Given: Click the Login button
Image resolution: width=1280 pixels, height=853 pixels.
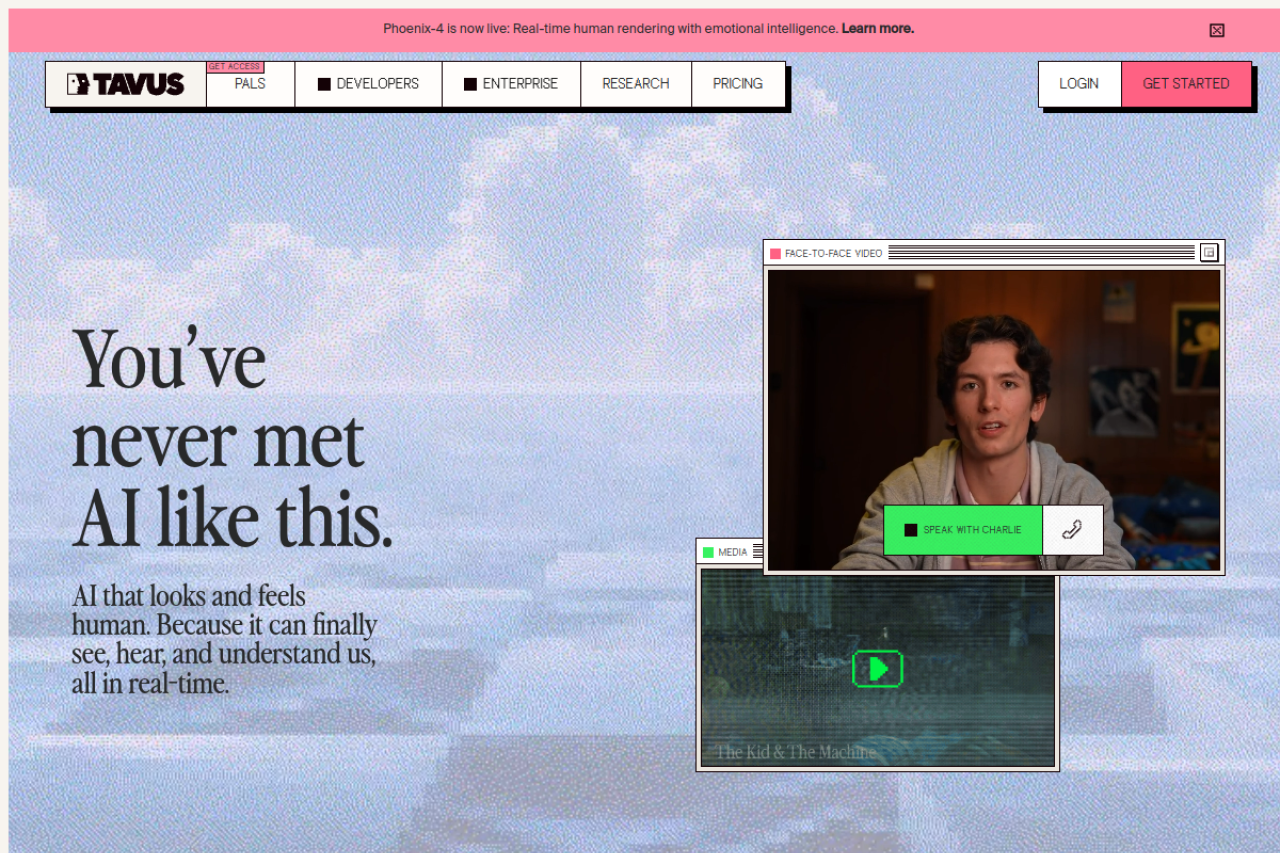Looking at the screenshot, I should (1079, 84).
